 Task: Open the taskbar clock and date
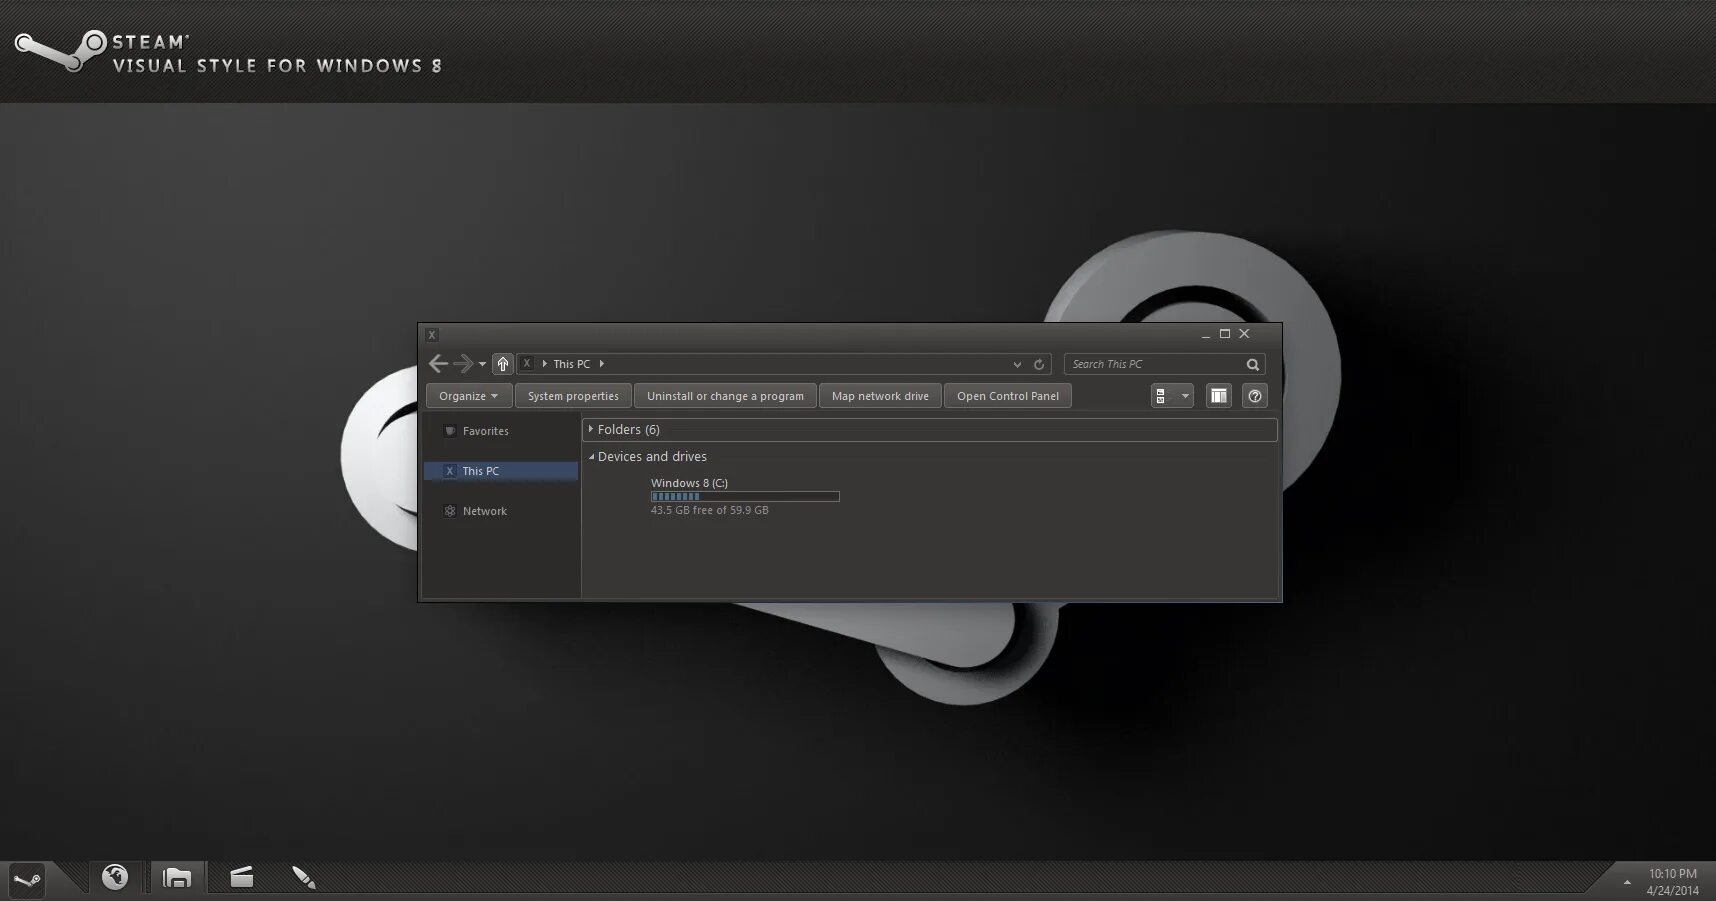(1673, 882)
